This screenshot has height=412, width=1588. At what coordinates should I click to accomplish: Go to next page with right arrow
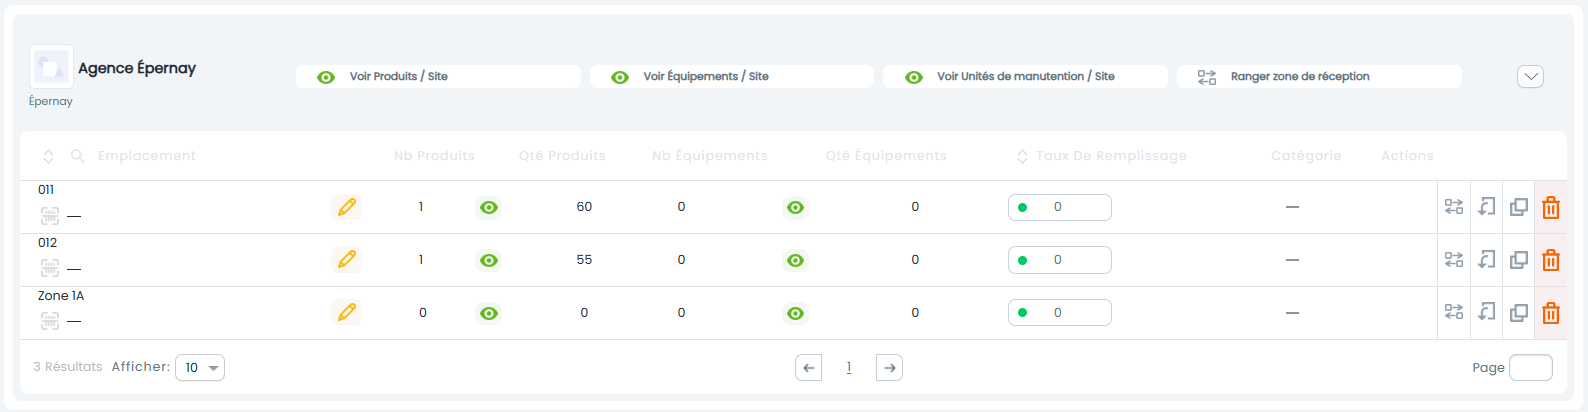889,368
